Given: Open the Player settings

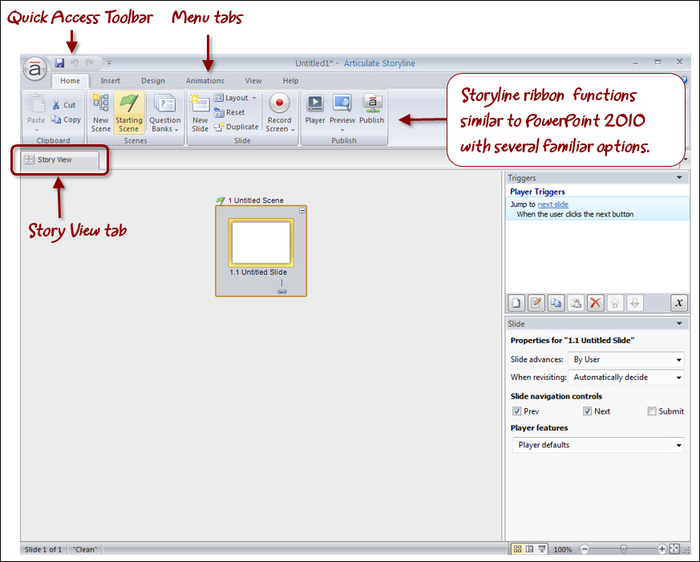Looking at the screenshot, I should point(315,109).
